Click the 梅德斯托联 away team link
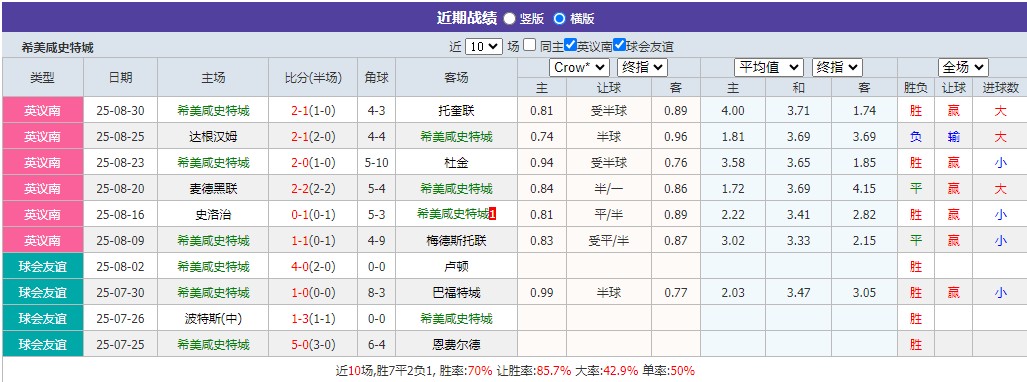 (456, 240)
